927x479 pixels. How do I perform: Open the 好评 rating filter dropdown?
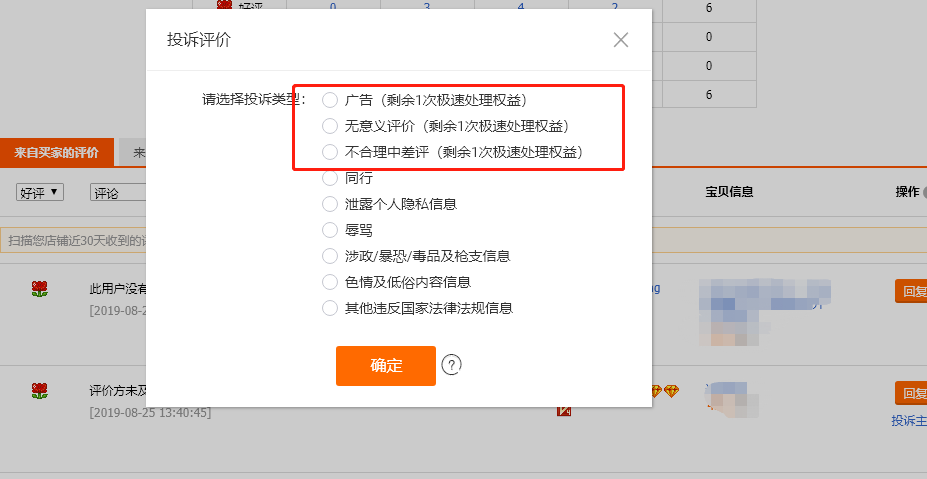point(40,193)
